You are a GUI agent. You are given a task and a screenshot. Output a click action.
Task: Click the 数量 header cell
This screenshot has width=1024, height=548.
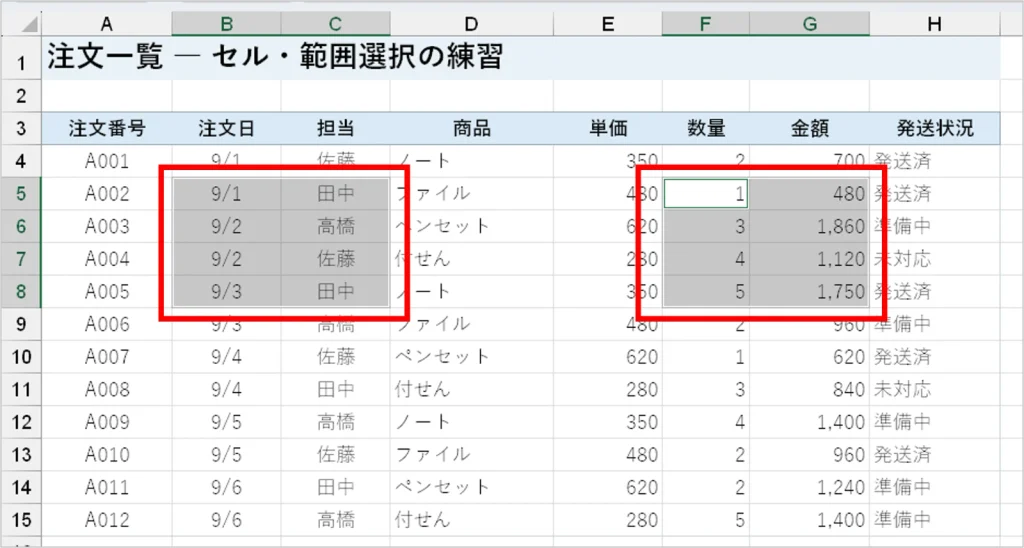tap(706, 129)
